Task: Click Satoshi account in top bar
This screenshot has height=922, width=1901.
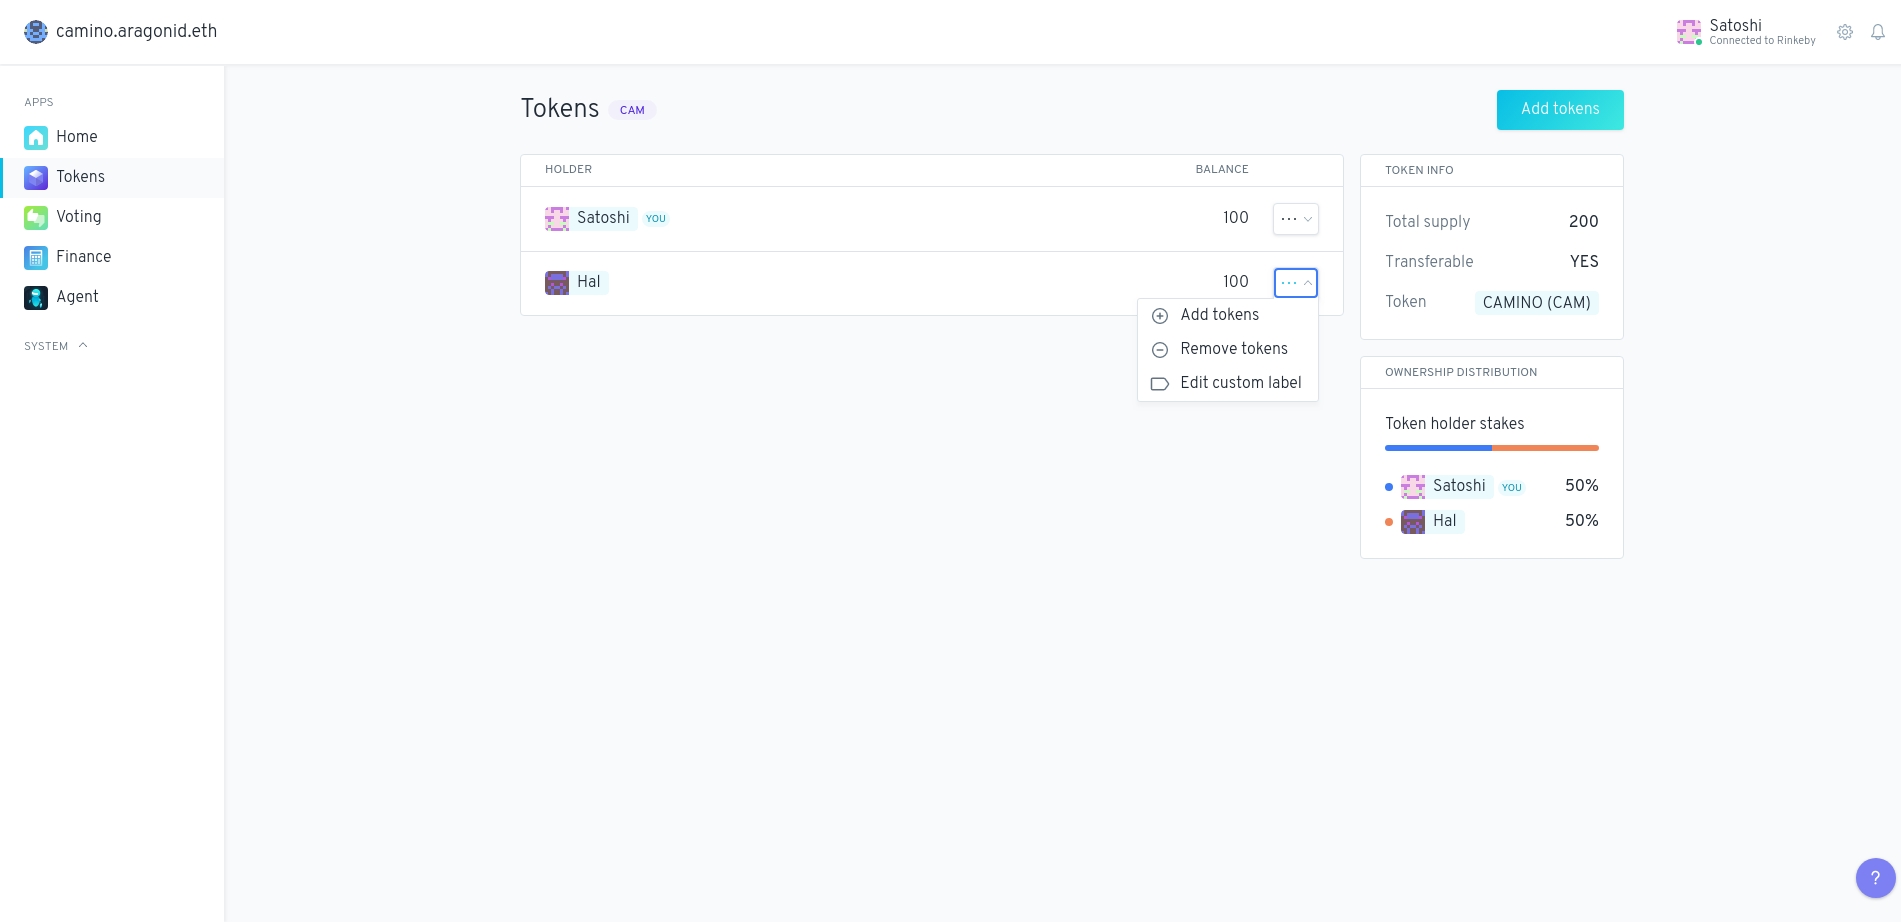Action: pos(1746,32)
